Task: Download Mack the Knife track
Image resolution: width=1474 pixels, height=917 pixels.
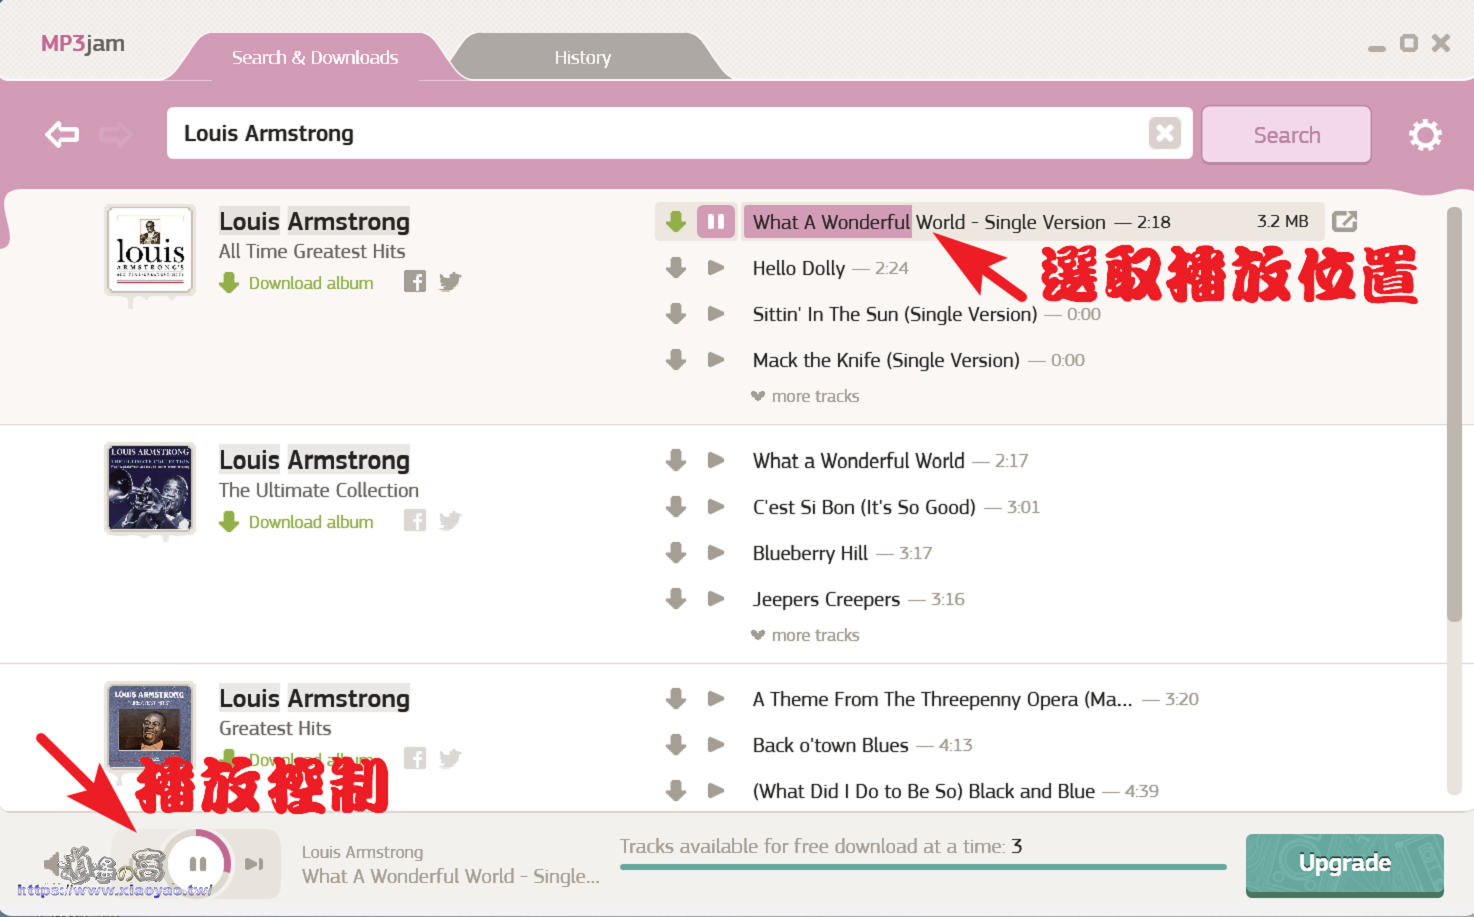Action: point(676,360)
